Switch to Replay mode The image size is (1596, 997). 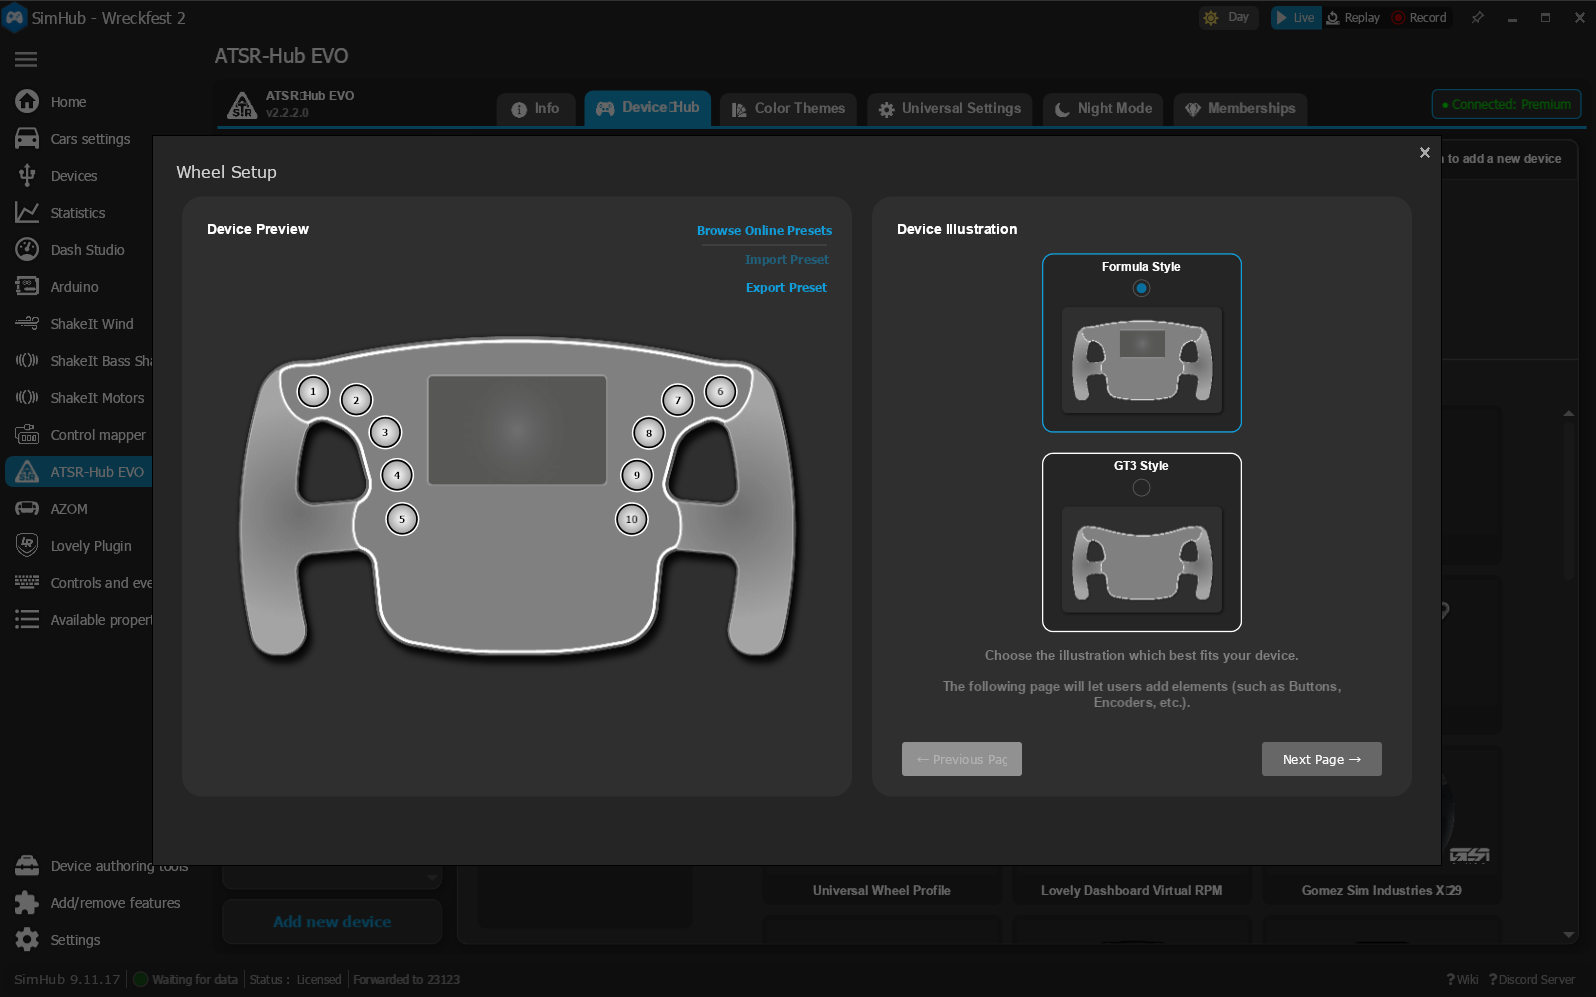click(x=1353, y=18)
